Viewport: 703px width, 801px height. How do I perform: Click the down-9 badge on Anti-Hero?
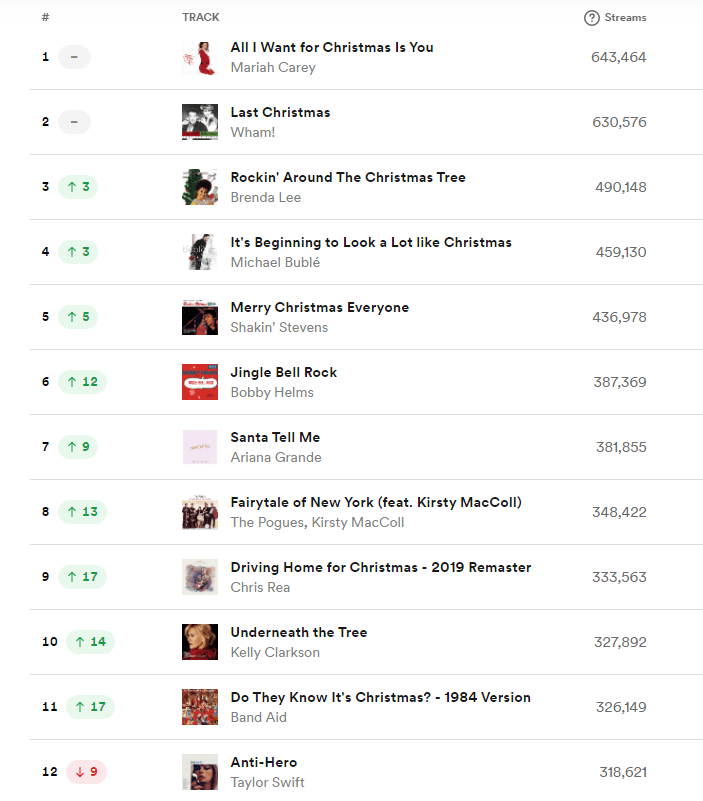pyautogui.click(x=86, y=772)
